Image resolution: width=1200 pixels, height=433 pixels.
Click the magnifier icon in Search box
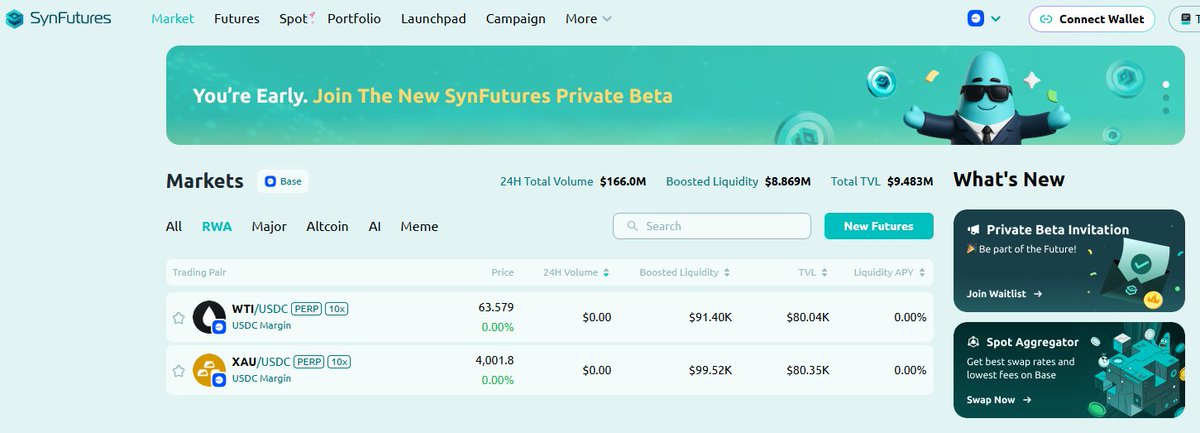click(x=632, y=226)
